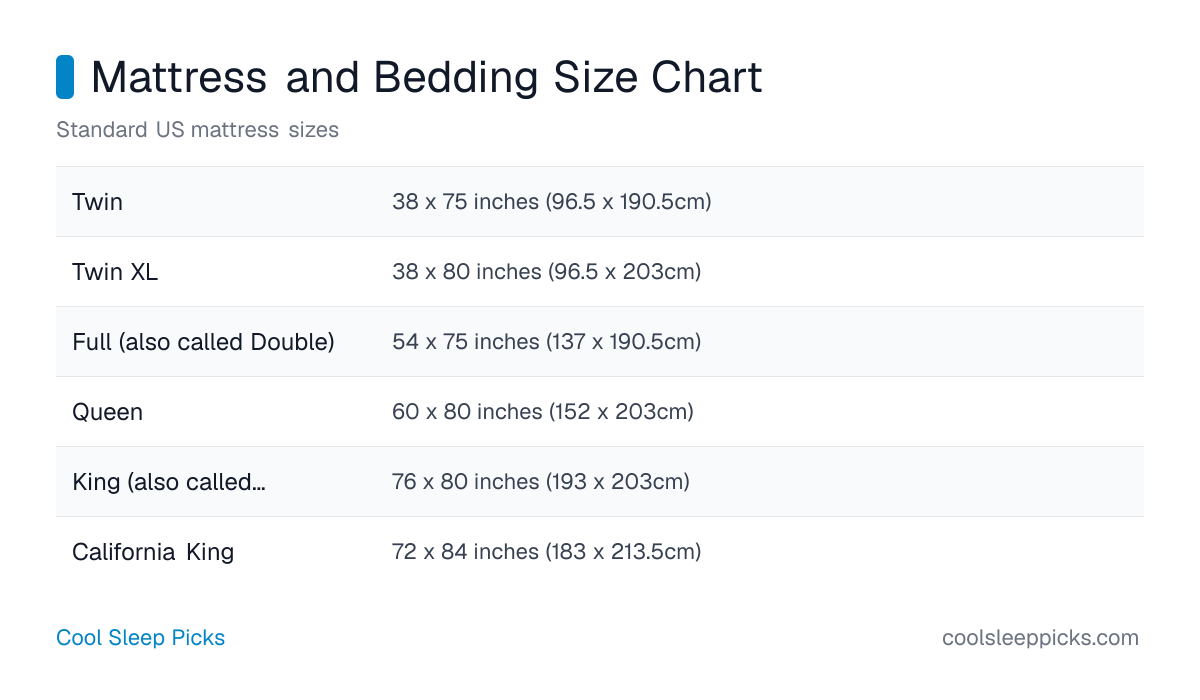Screen dimensions: 1200x700
Task: Click the 72 x 84 inches dimensions cell
Action: (x=546, y=552)
